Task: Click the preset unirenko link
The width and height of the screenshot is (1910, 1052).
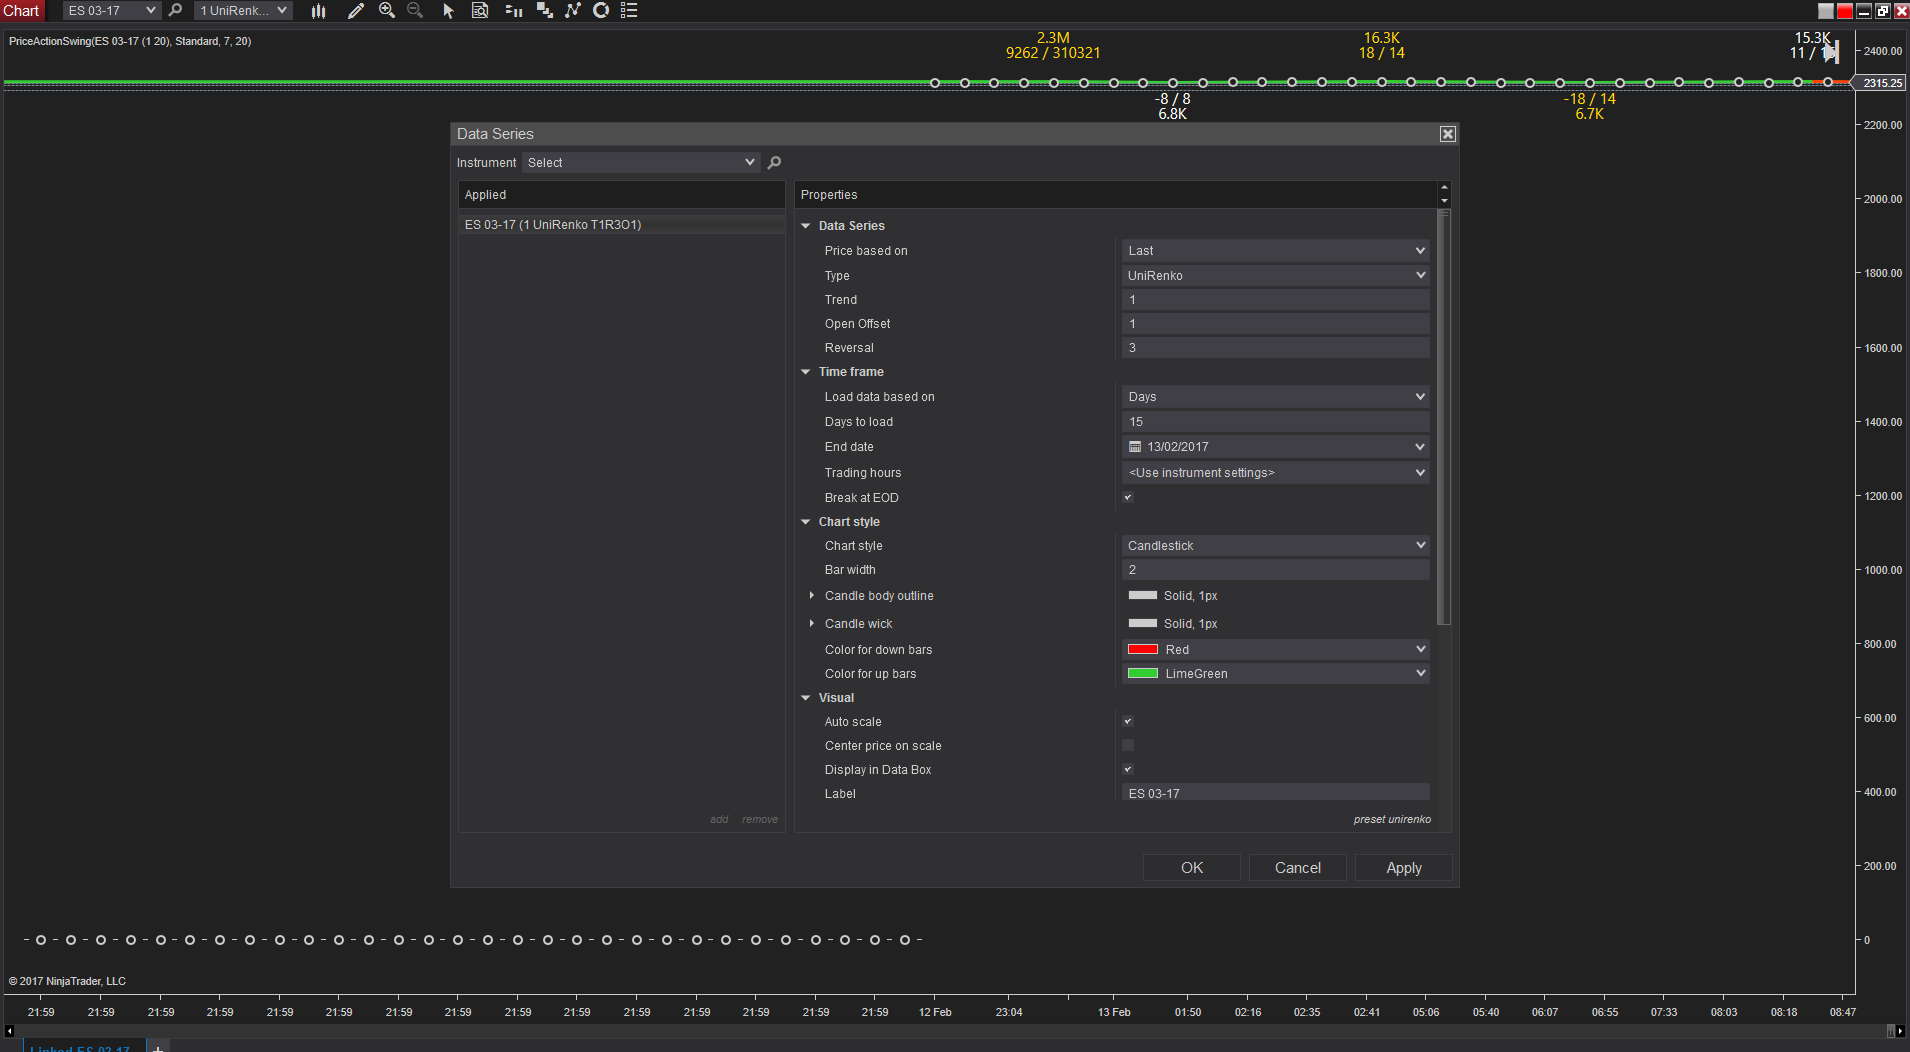Action: (x=1392, y=819)
